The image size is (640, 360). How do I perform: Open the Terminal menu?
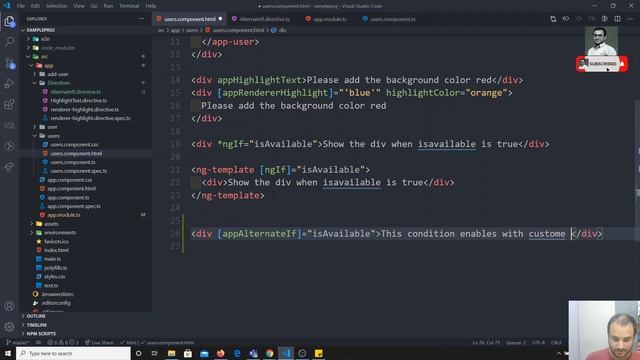pos(129,6)
